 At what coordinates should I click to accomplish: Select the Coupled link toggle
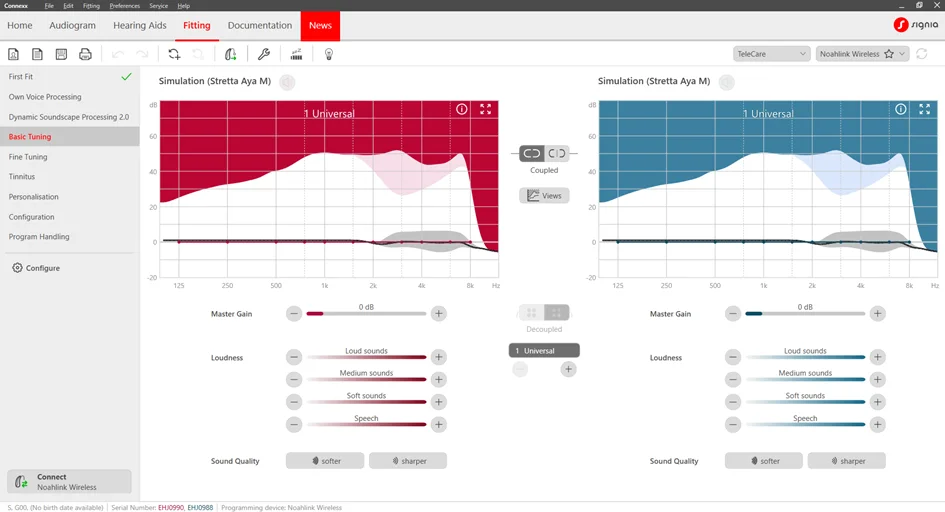tap(532, 154)
